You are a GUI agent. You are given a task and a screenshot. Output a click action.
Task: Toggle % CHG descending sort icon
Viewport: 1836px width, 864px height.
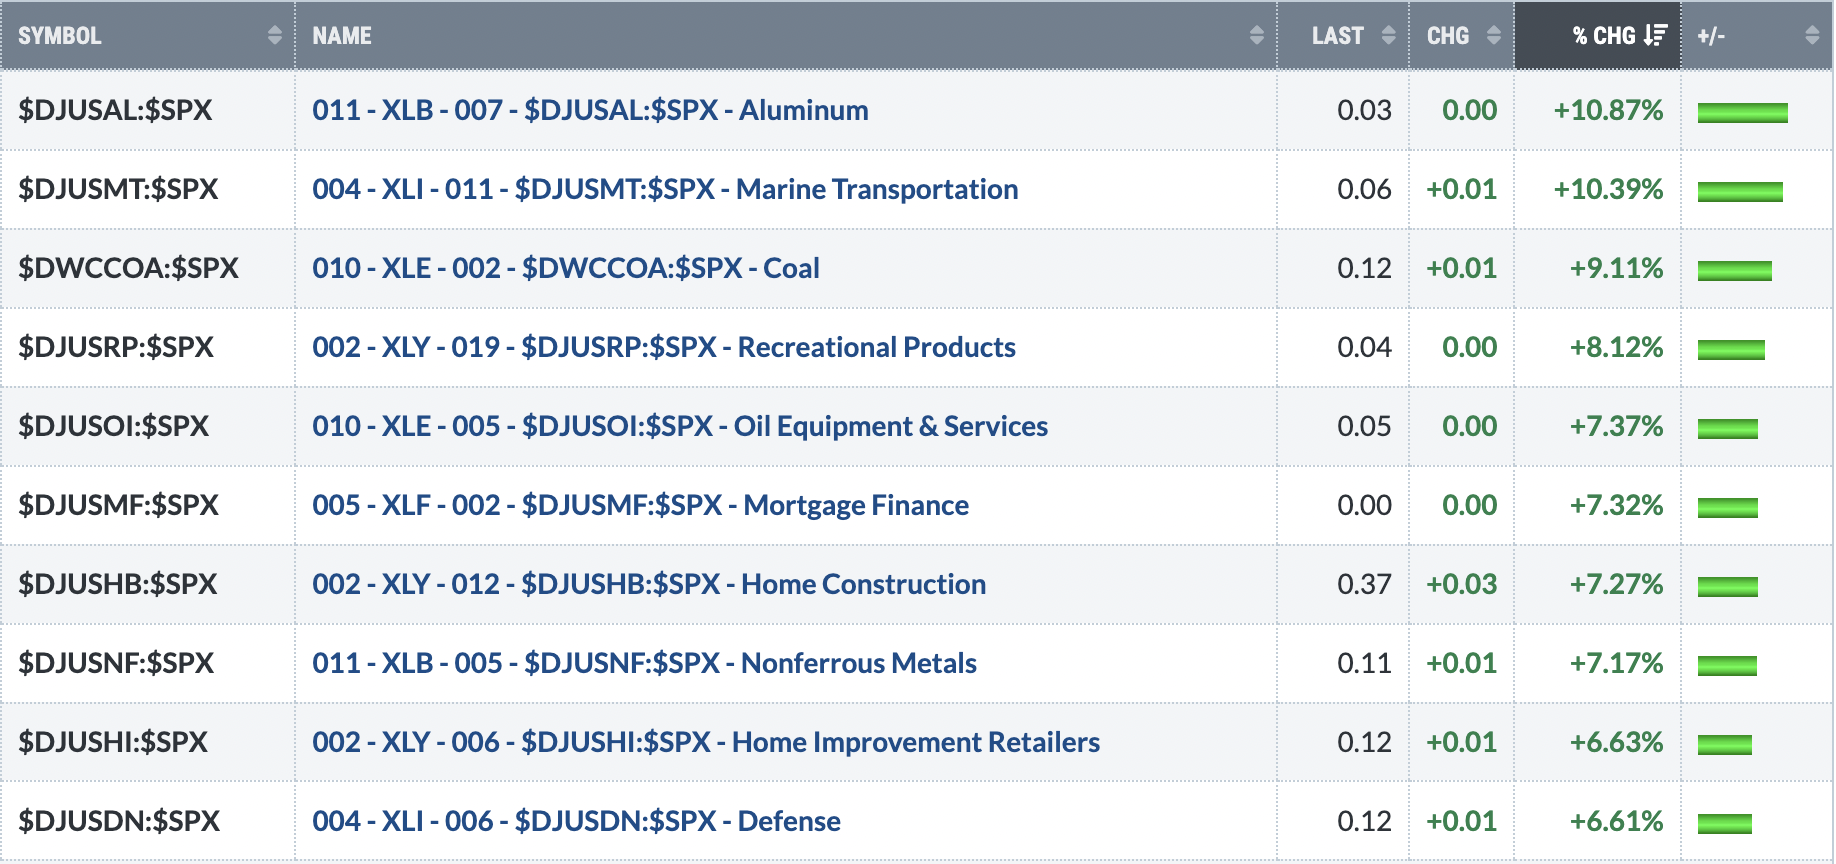[x=1655, y=36]
